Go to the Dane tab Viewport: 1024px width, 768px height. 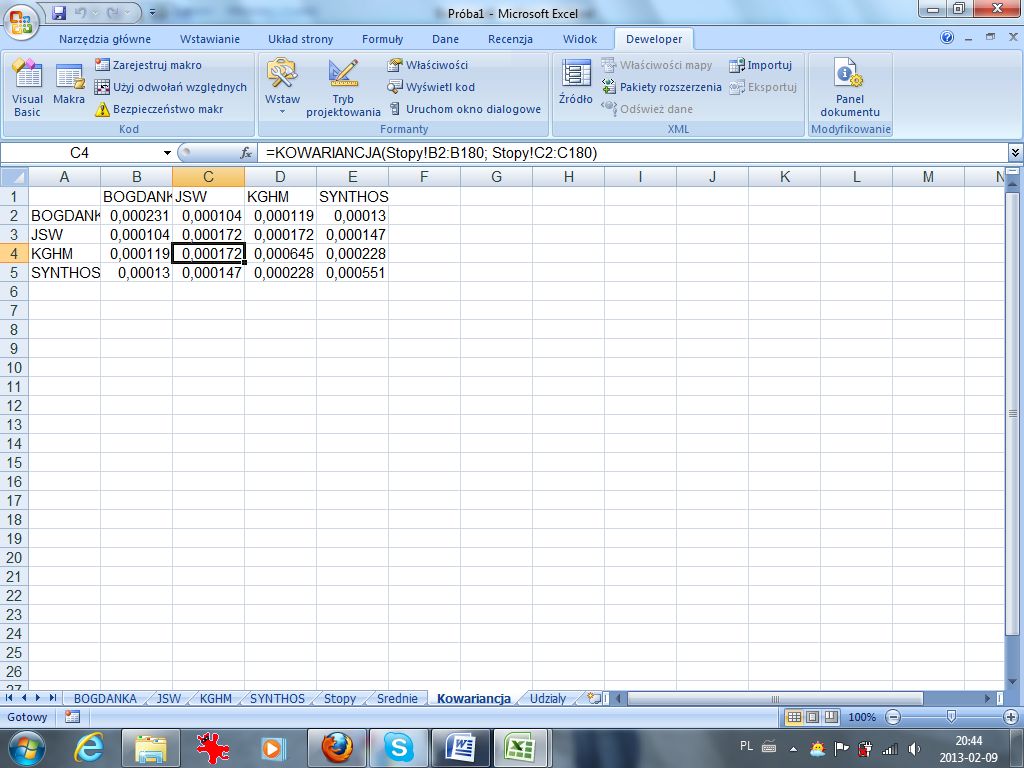[x=445, y=39]
